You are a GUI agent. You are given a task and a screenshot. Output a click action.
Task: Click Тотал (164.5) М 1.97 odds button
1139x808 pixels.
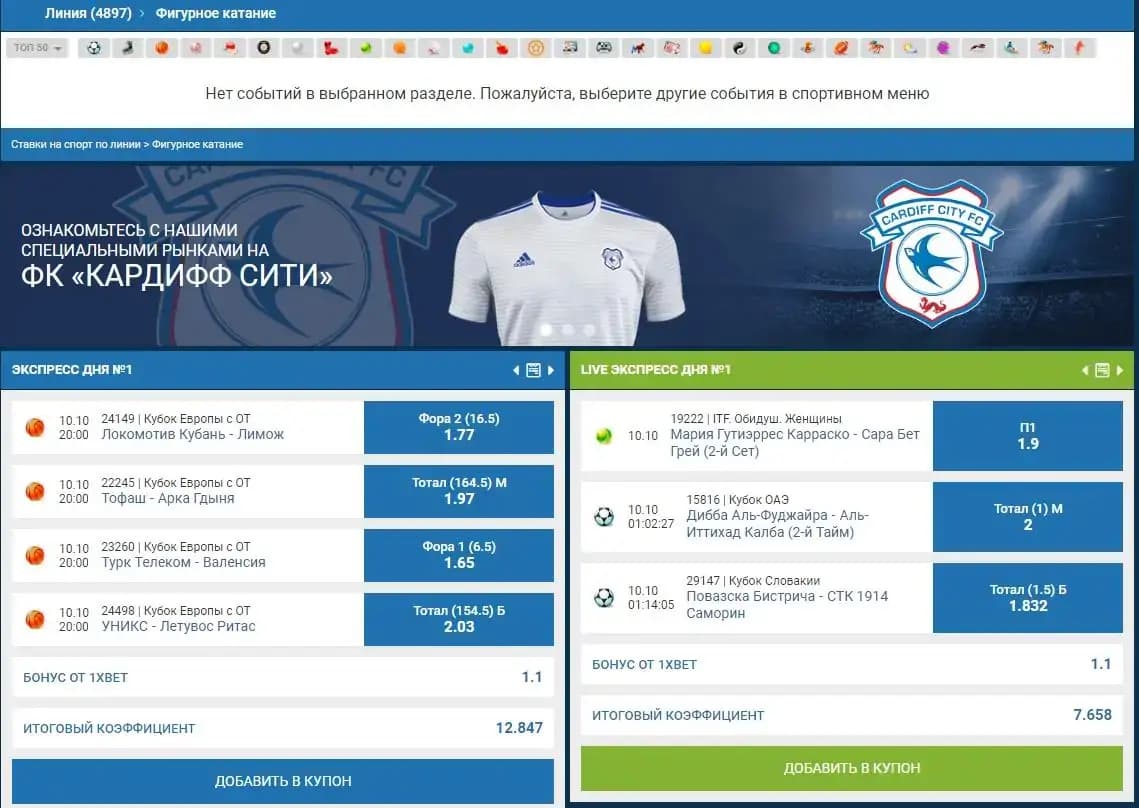tap(459, 491)
